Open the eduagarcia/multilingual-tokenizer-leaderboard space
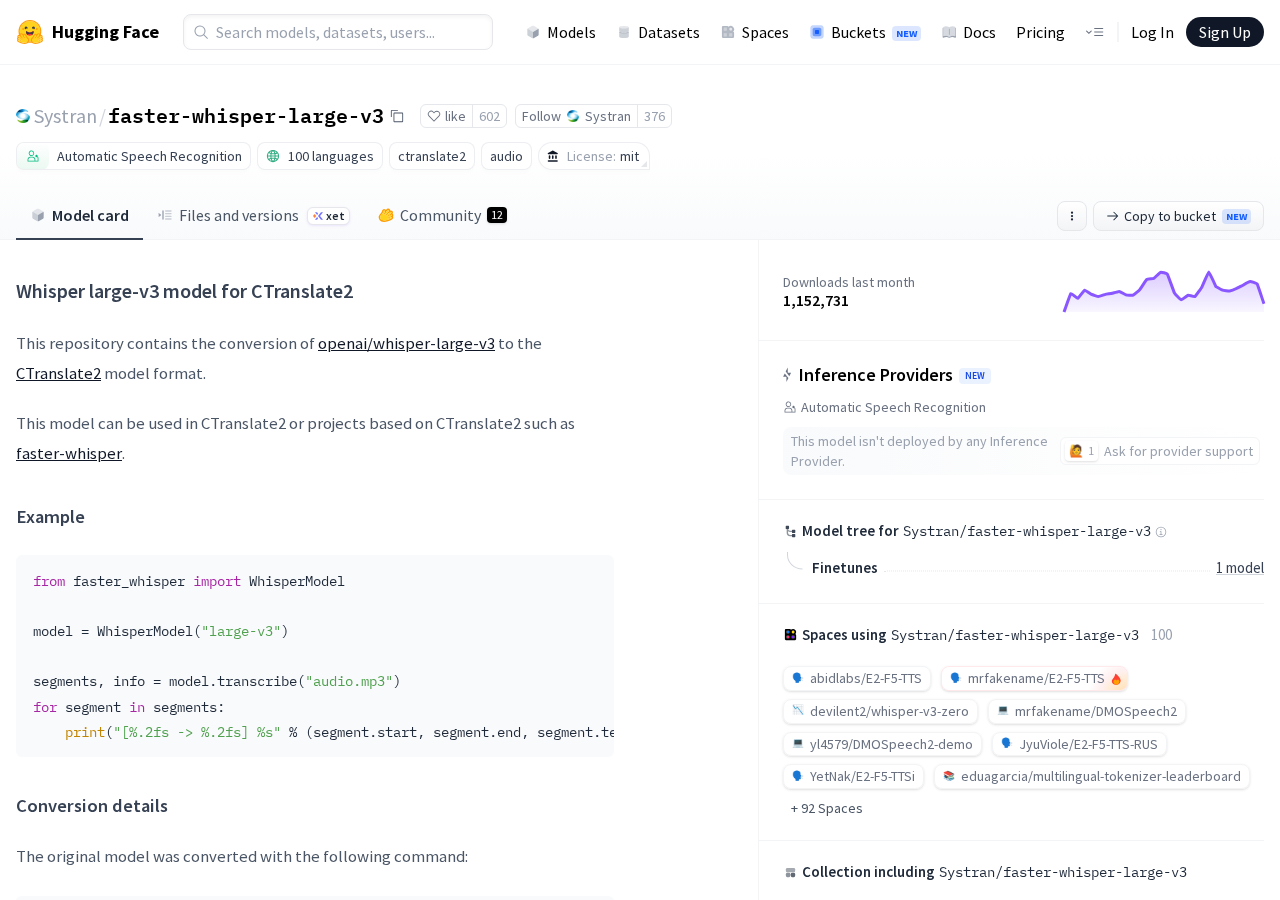Viewport: 1280px width, 900px height. 1092,777
